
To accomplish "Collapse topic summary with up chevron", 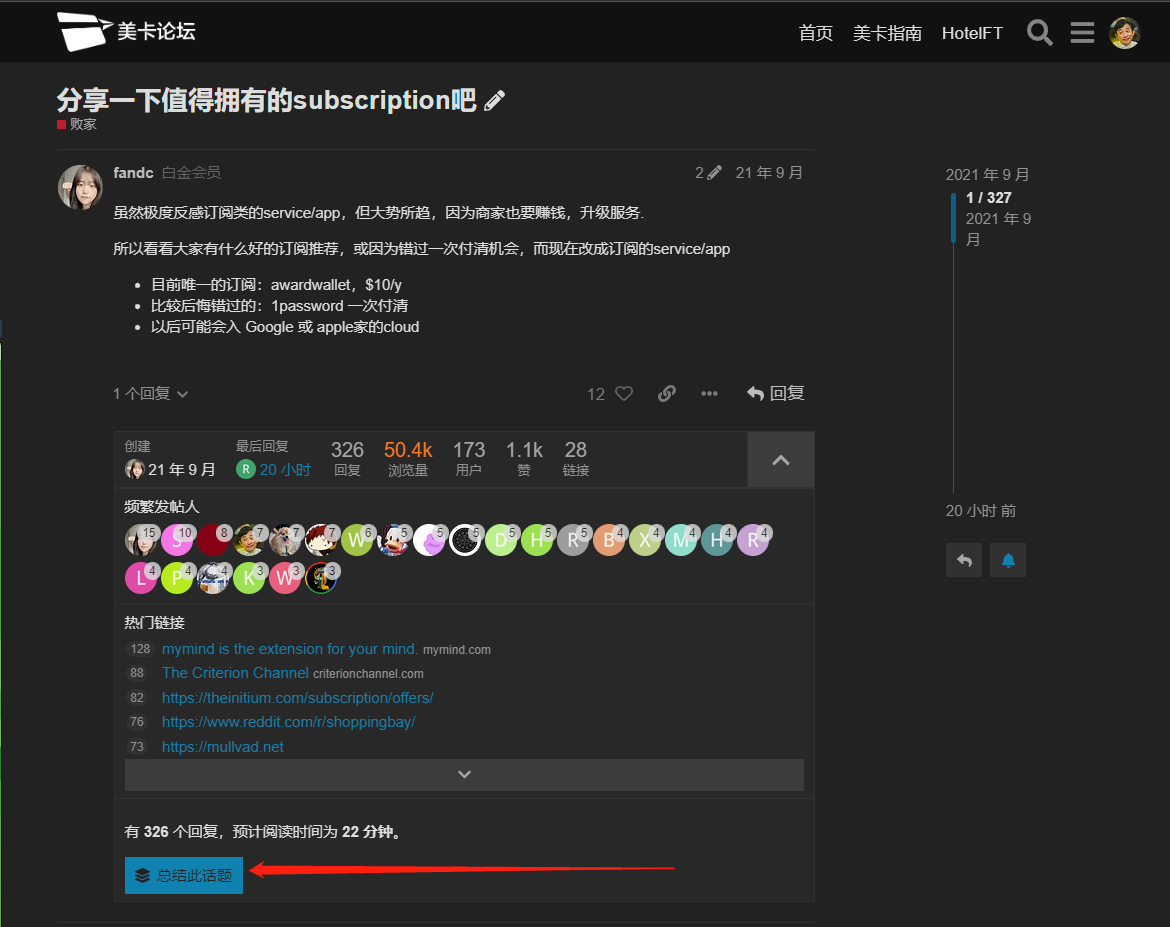I will pyautogui.click(x=780, y=460).
